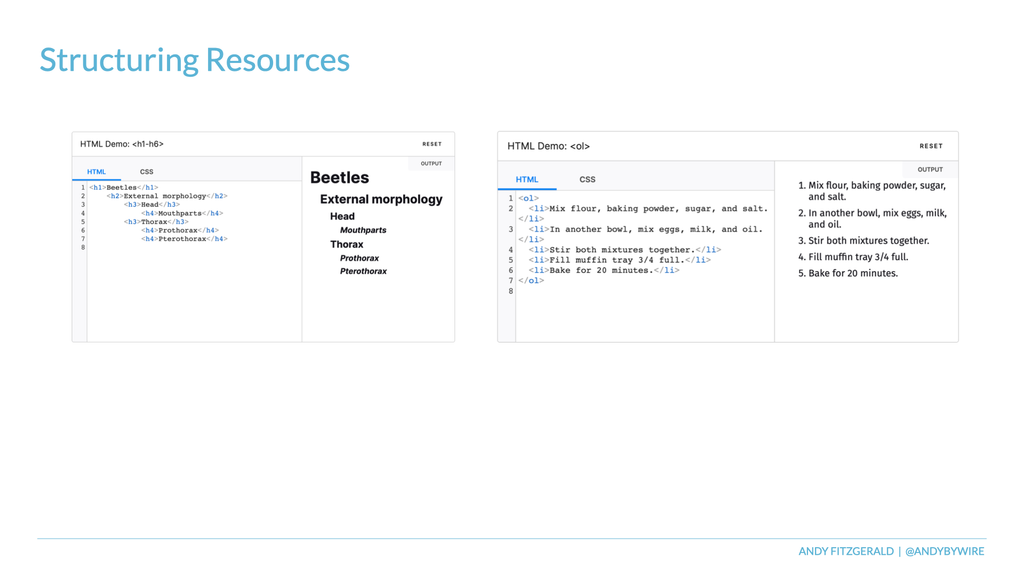1024x576 pixels.
Task: Click the closing ol tag code line
Action: click(531, 281)
